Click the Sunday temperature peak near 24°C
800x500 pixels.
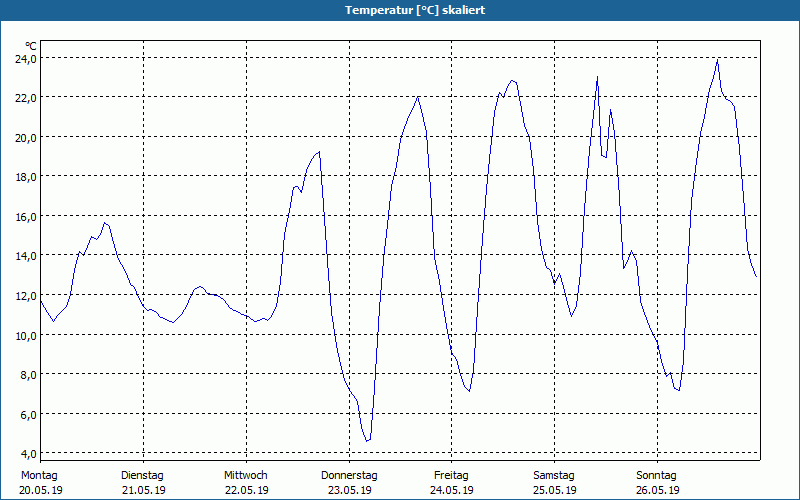717,60
